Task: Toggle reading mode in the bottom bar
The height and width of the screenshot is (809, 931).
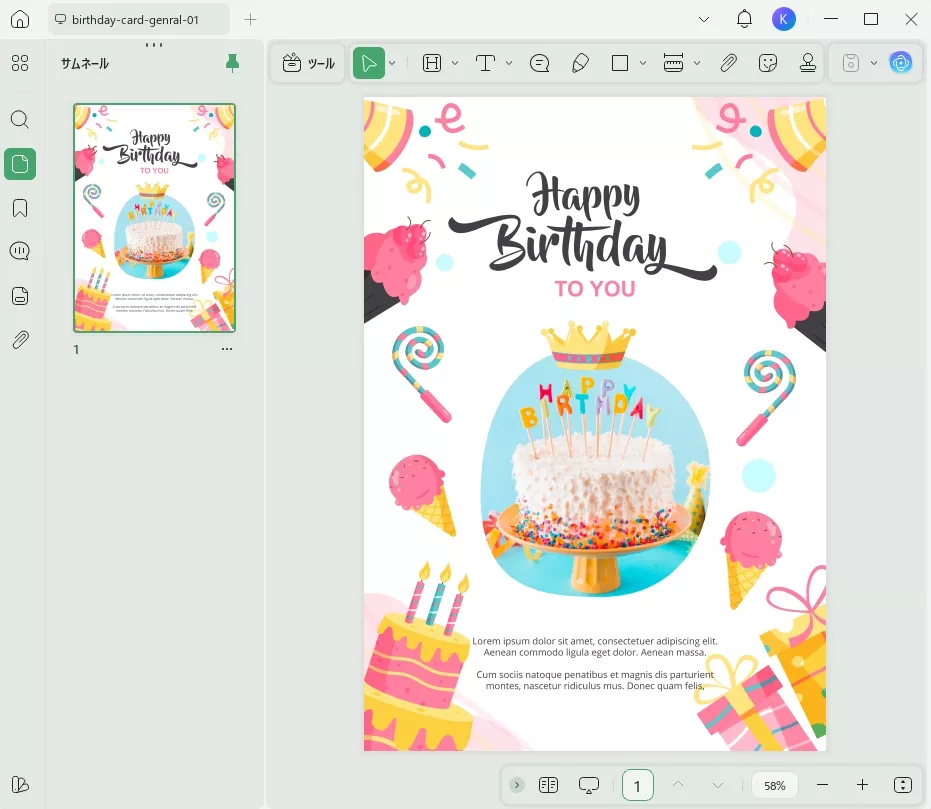Action: coord(548,785)
